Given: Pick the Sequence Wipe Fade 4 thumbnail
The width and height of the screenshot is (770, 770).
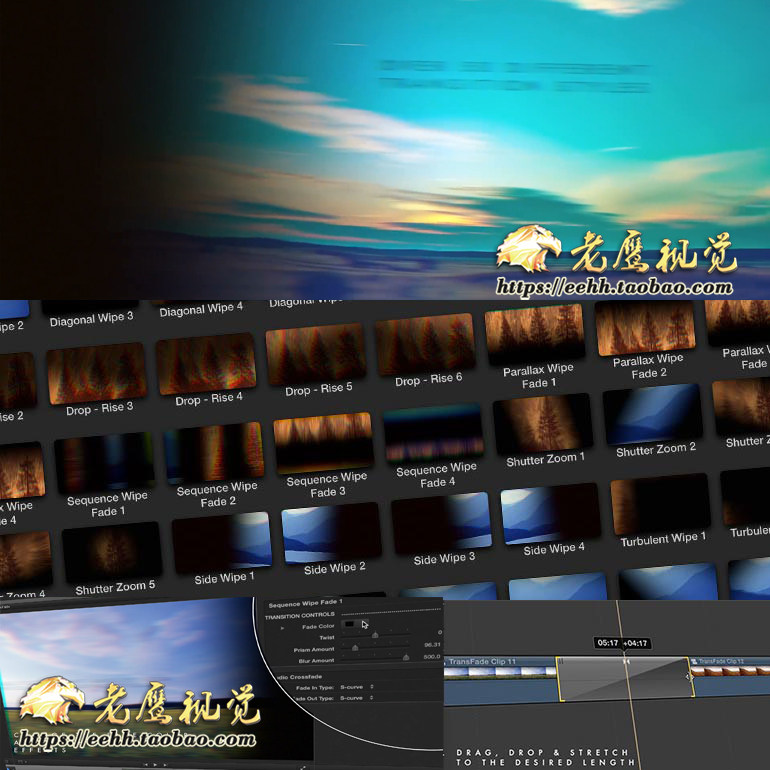Looking at the screenshot, I should pos(433,434).
